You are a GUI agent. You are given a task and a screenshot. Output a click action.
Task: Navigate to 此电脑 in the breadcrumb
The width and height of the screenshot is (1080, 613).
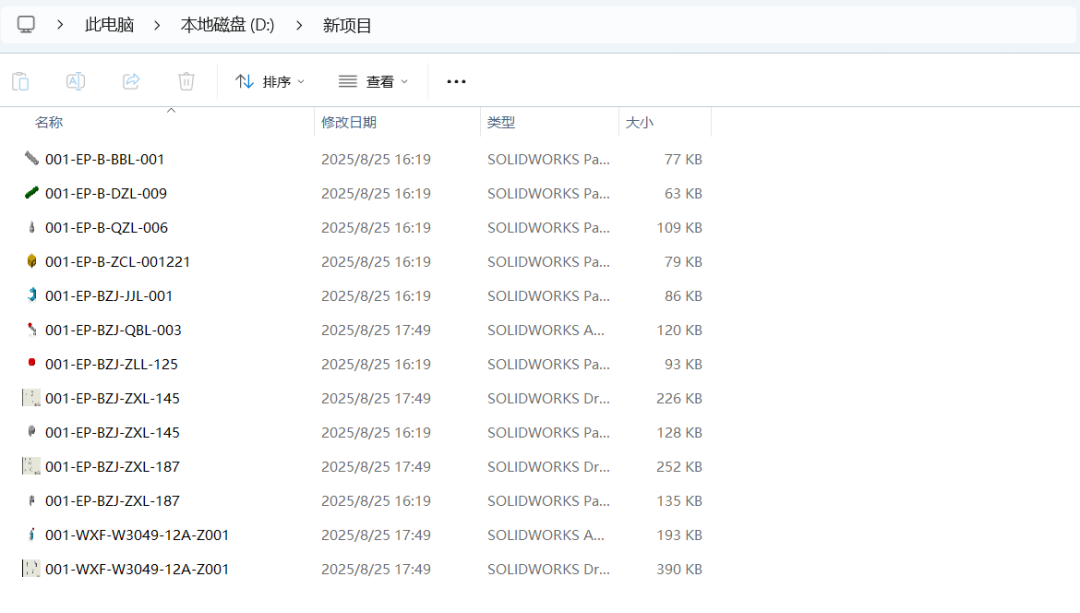109,25
